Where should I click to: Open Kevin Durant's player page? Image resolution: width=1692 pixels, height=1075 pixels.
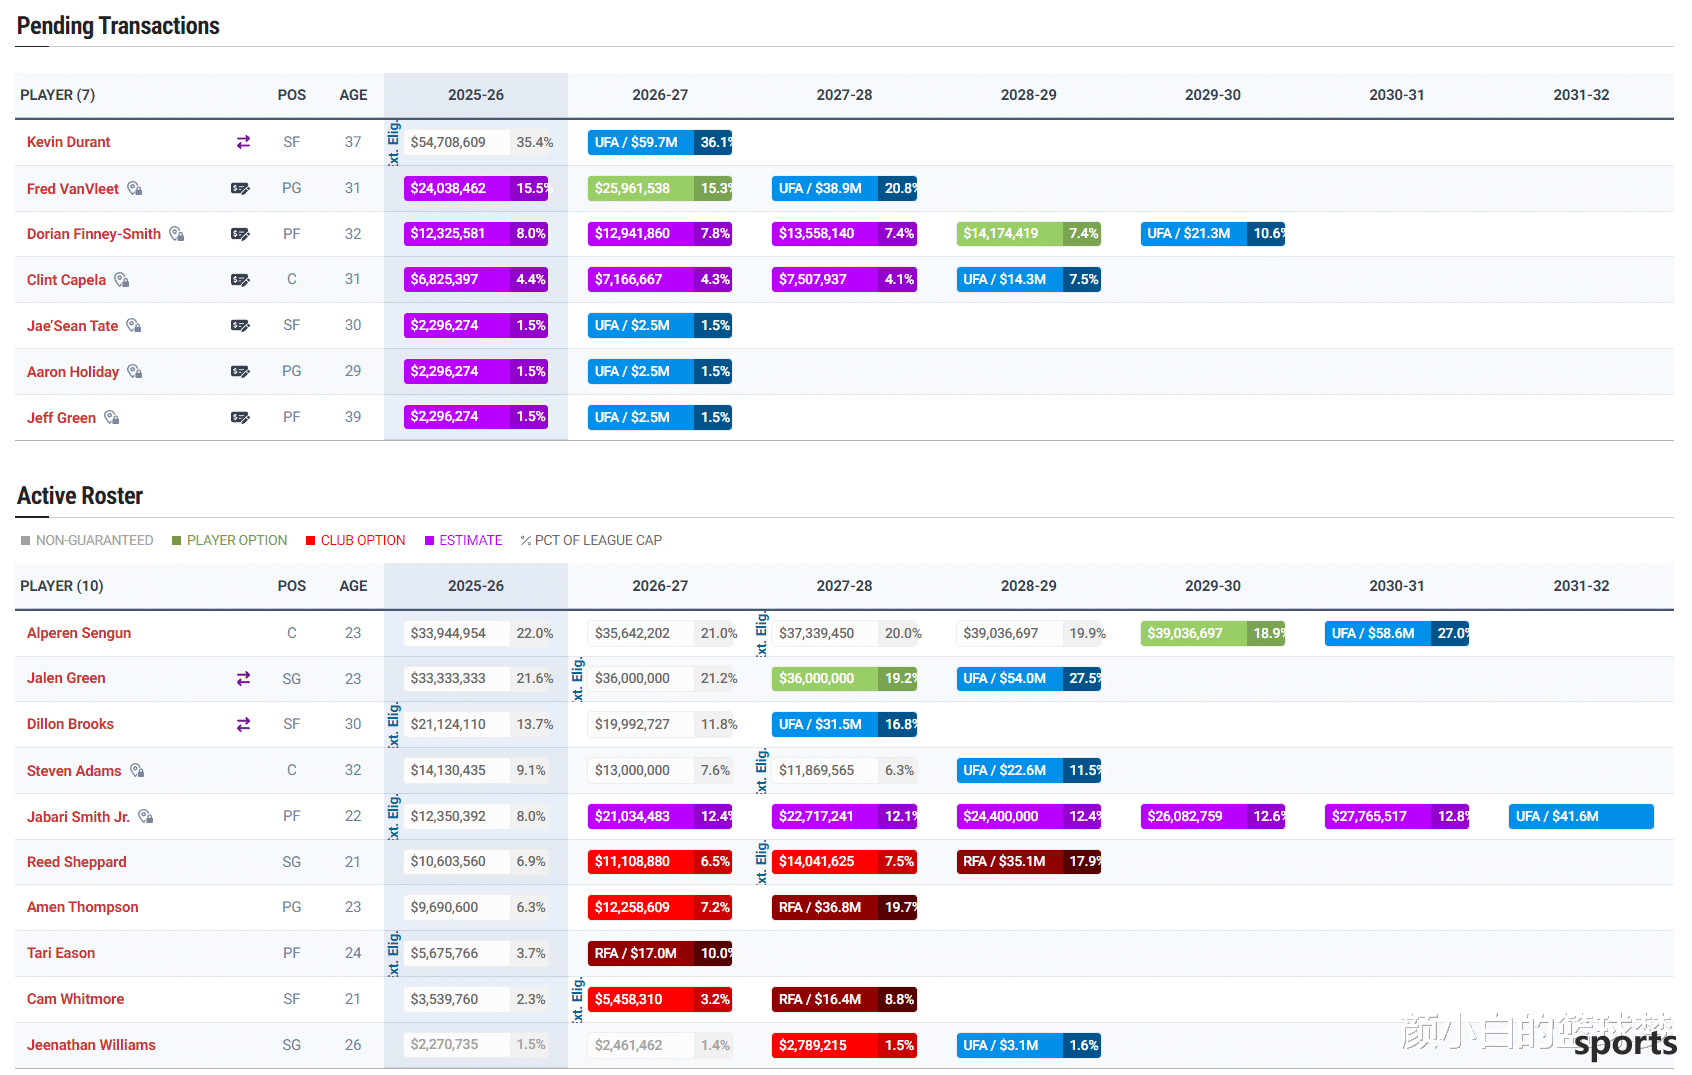[68, 142]
